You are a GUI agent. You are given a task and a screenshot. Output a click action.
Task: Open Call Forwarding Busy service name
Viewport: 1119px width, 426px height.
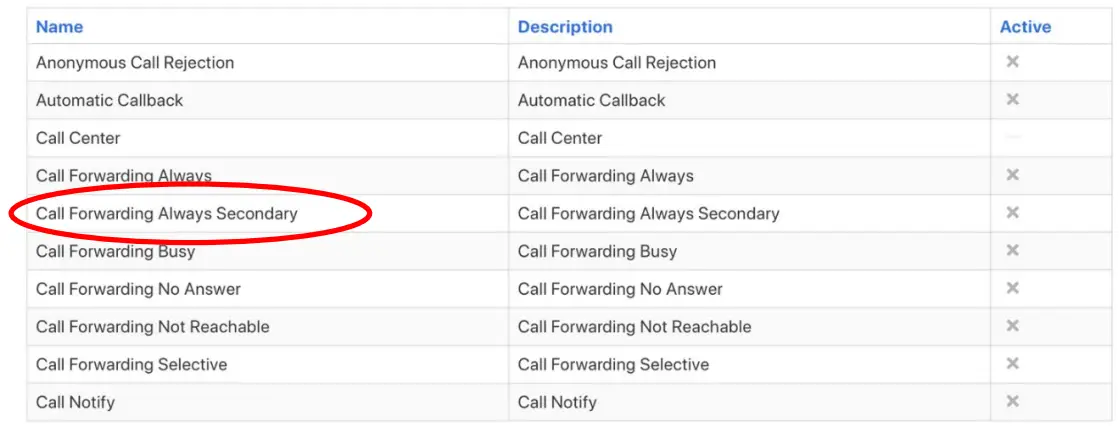(x=115, y=251)
